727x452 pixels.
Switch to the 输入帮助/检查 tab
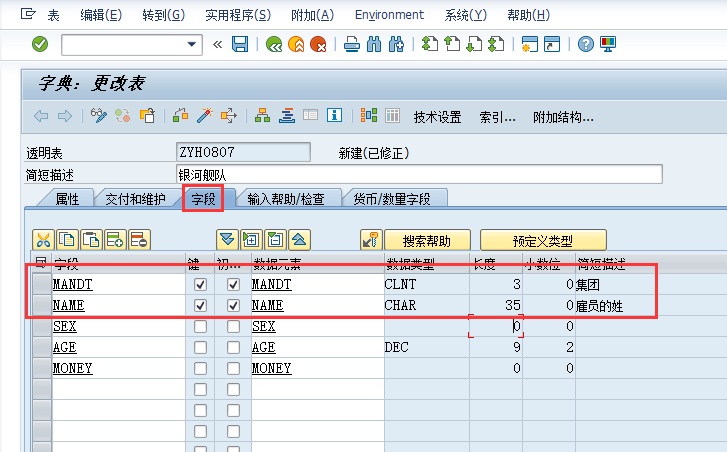[x=286, y=199]
